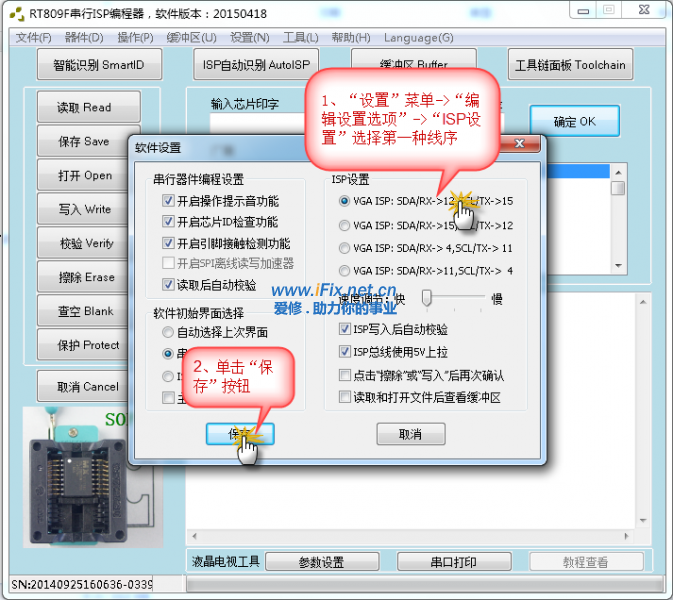Click the 参数设置 button

coord(321,562)
